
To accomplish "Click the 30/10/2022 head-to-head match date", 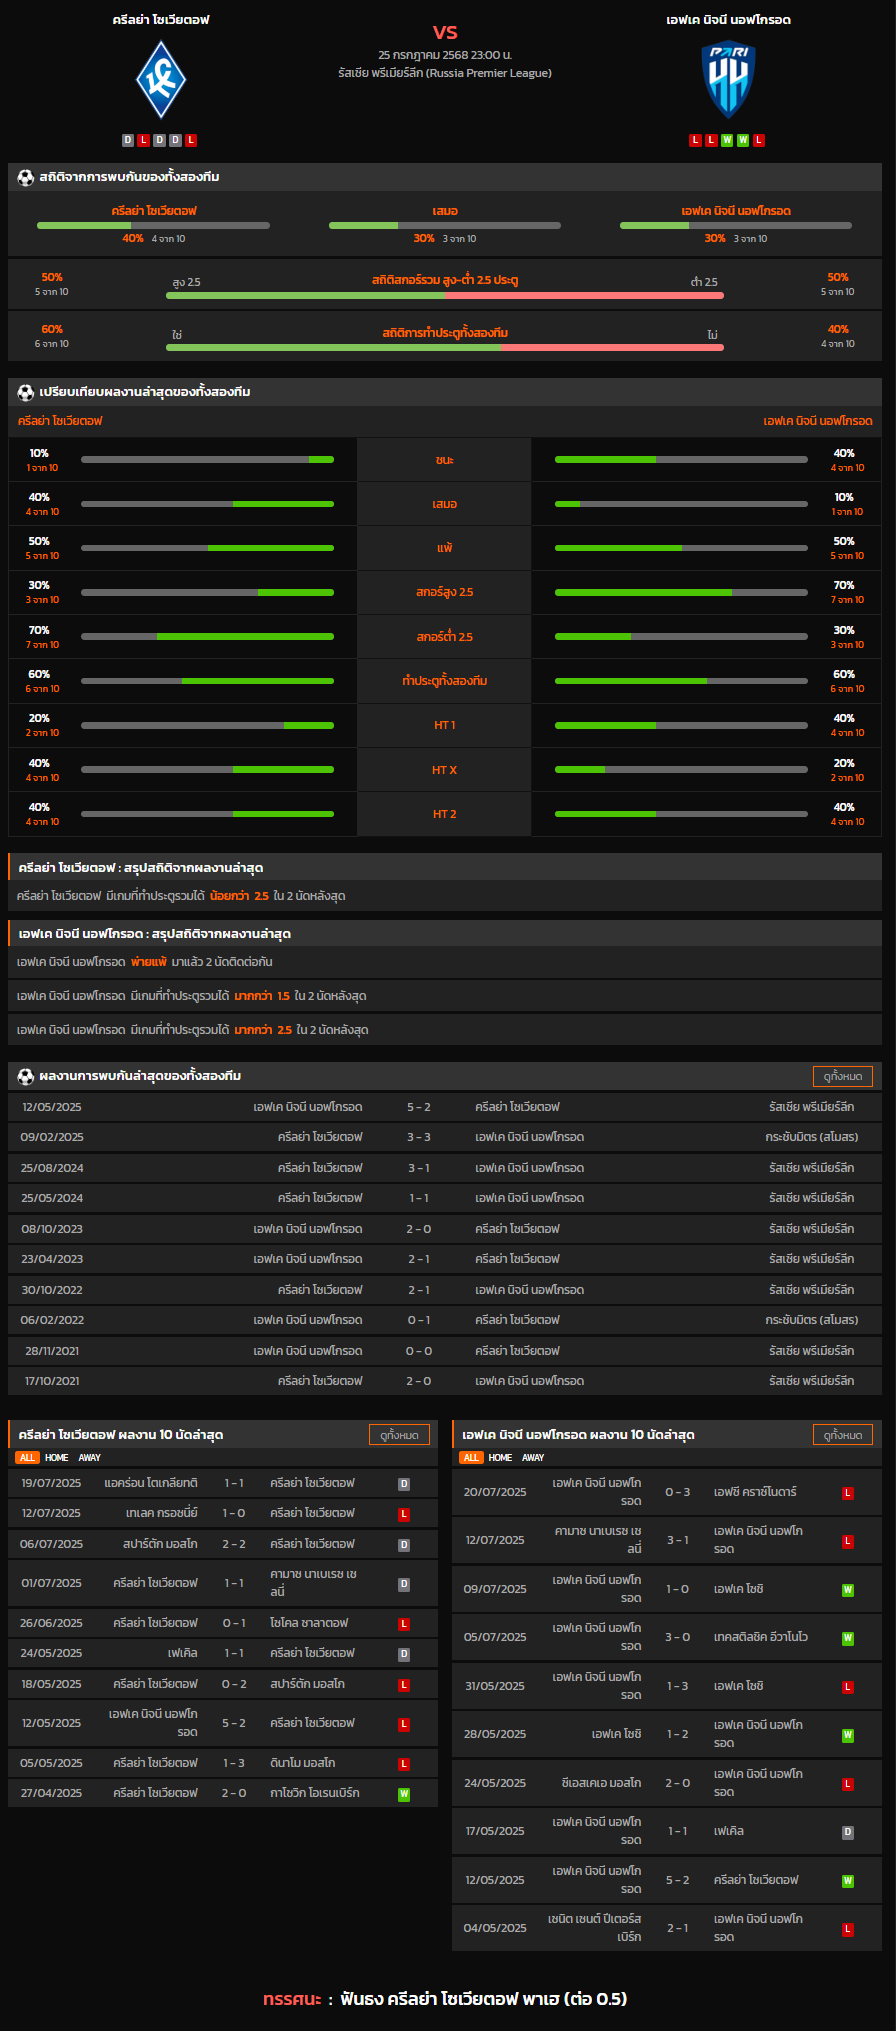I will [52, 1291].
